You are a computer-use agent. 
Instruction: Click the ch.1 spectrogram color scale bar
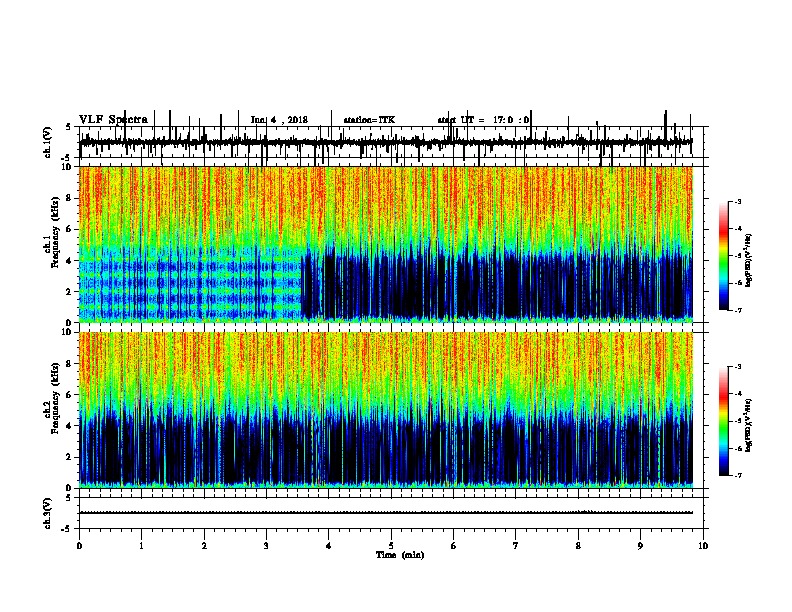point(724,256)
